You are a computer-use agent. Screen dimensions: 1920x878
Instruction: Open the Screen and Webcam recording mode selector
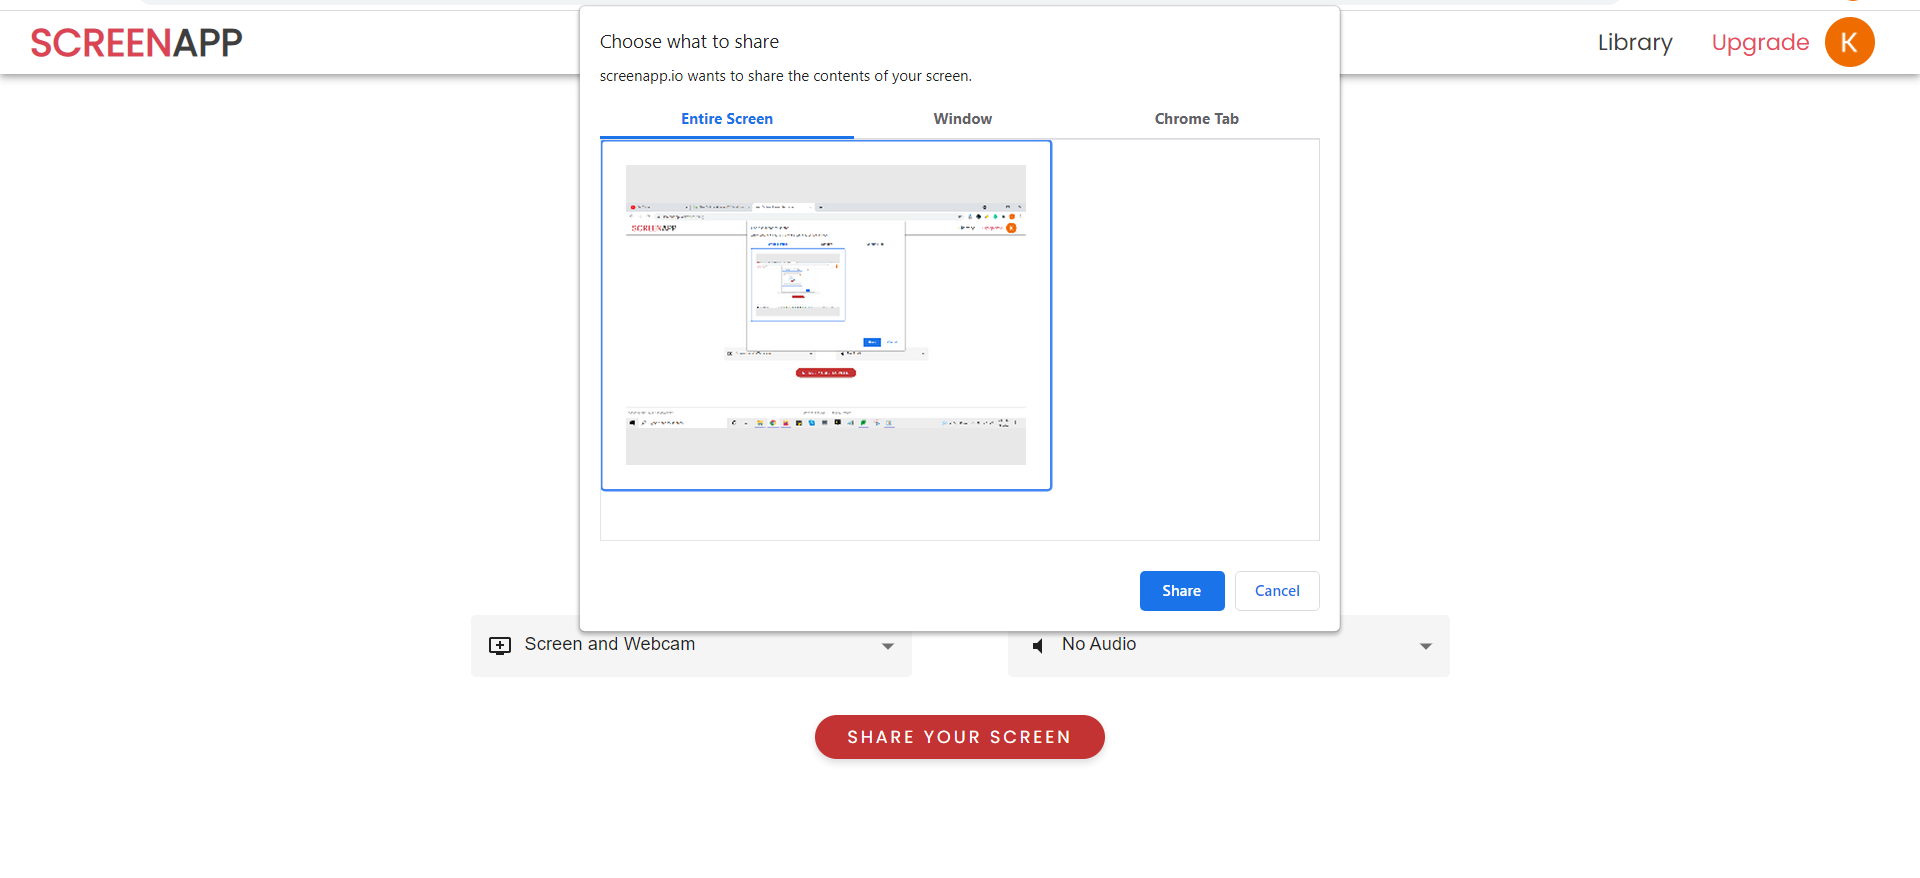tap(690, 646)
